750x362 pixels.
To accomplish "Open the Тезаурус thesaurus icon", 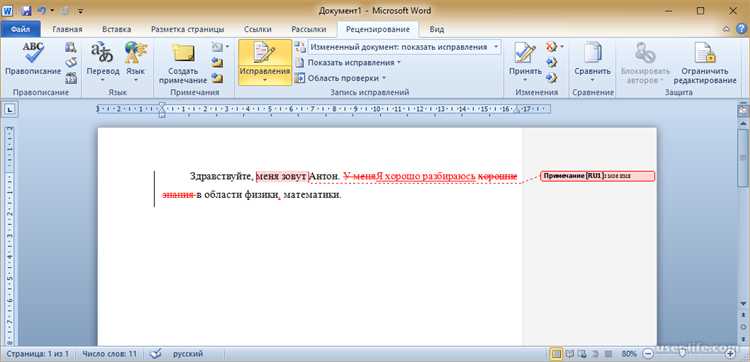I will tap(71, 63).
